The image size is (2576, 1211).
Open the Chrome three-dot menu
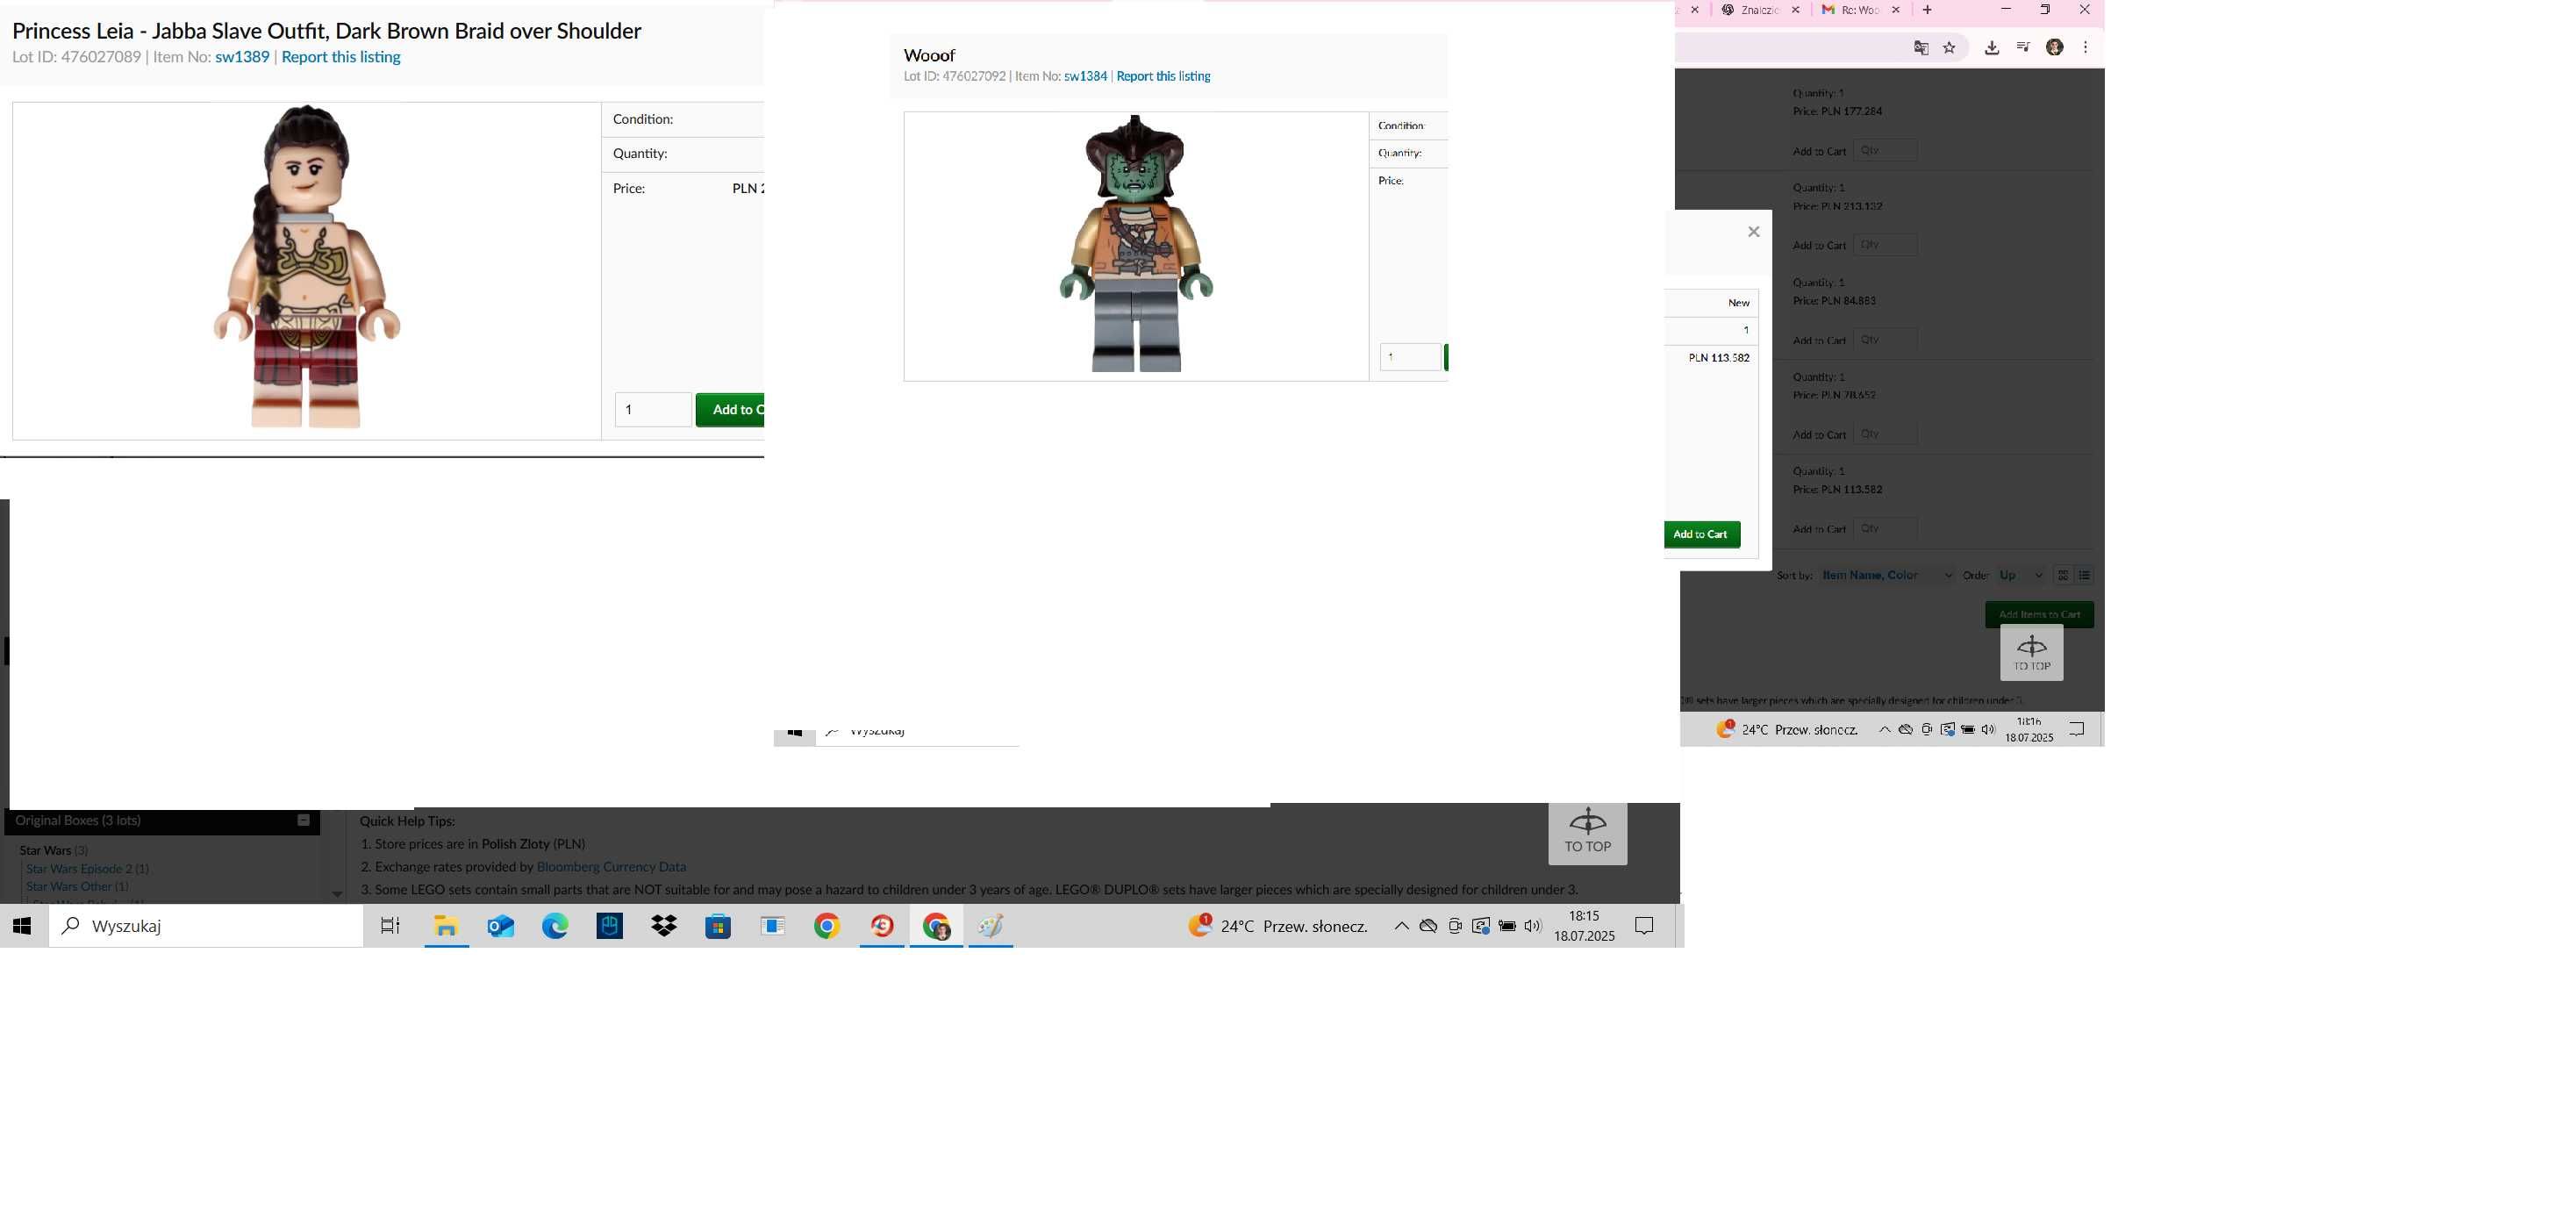point(2085,47)
